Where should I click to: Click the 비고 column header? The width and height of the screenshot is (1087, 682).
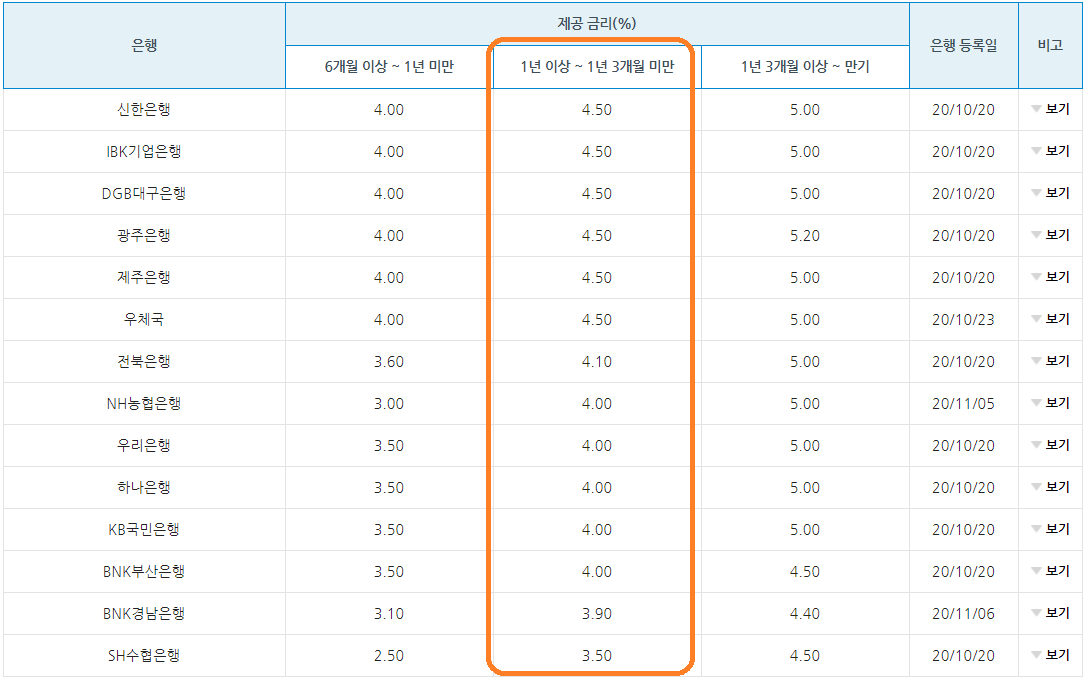(1050, 46)
